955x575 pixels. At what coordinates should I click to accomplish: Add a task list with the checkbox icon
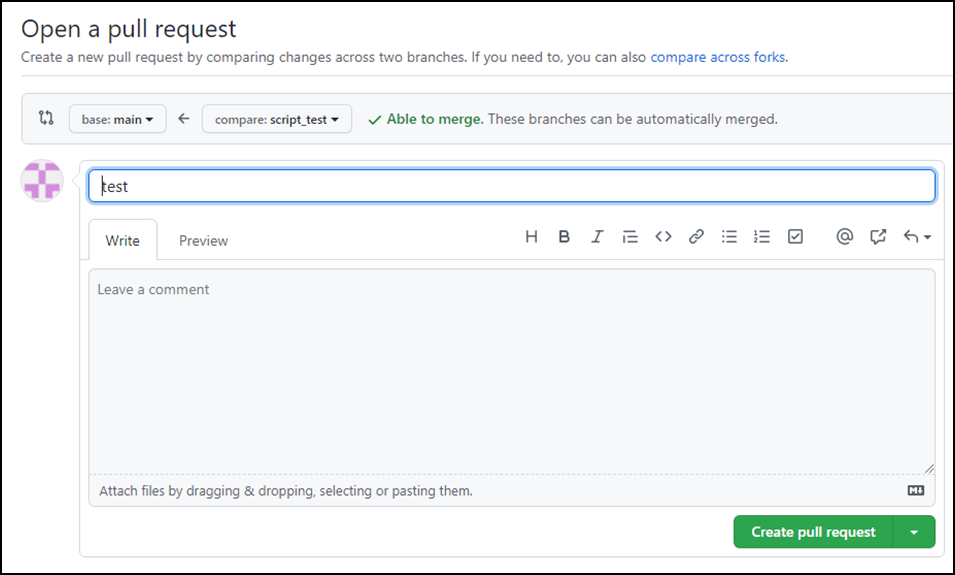tap(795, 236)
